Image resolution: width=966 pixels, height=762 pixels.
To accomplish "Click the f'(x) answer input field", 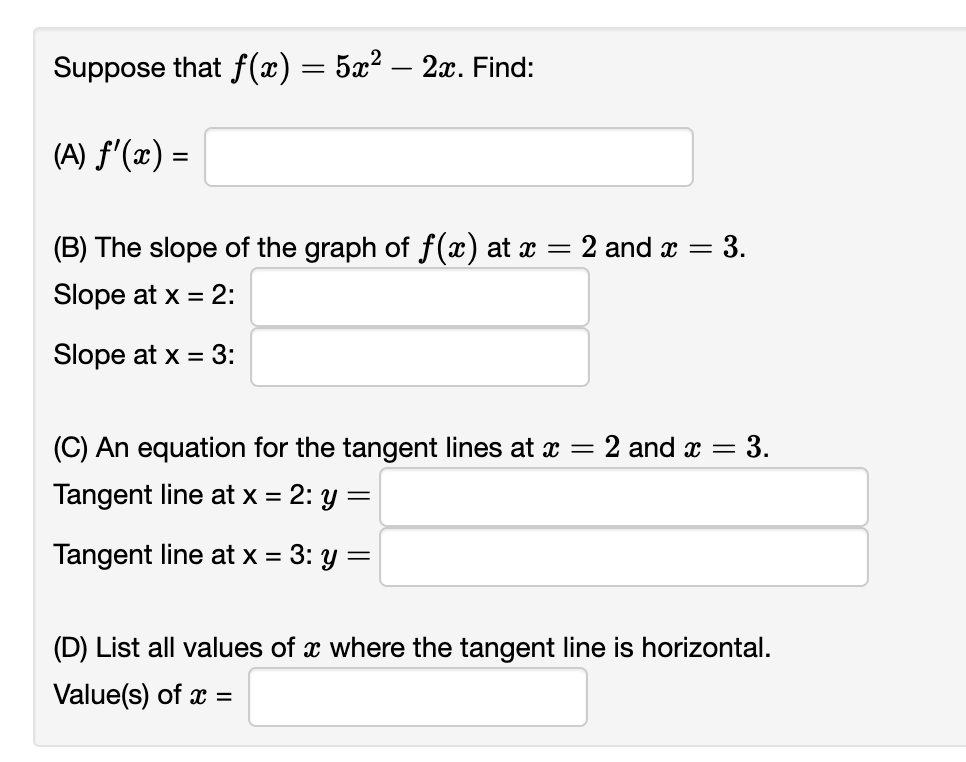I will pos(447,158).
